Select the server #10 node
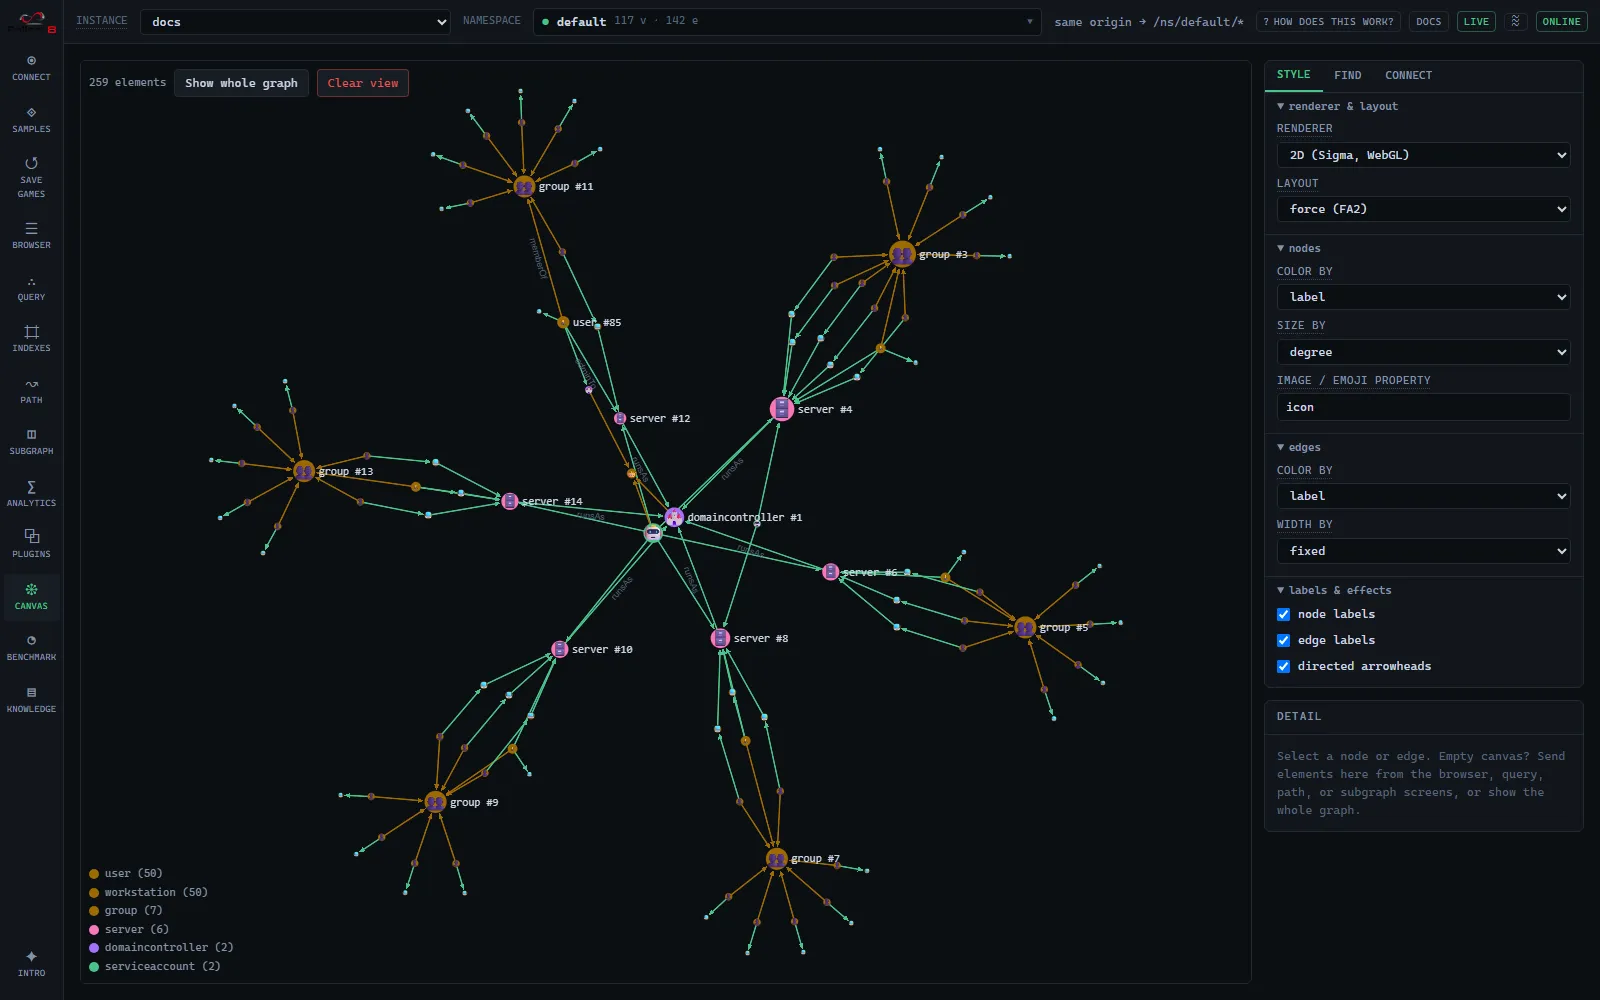This screenshot has width=1600, height=1000. tap(560, 649)
